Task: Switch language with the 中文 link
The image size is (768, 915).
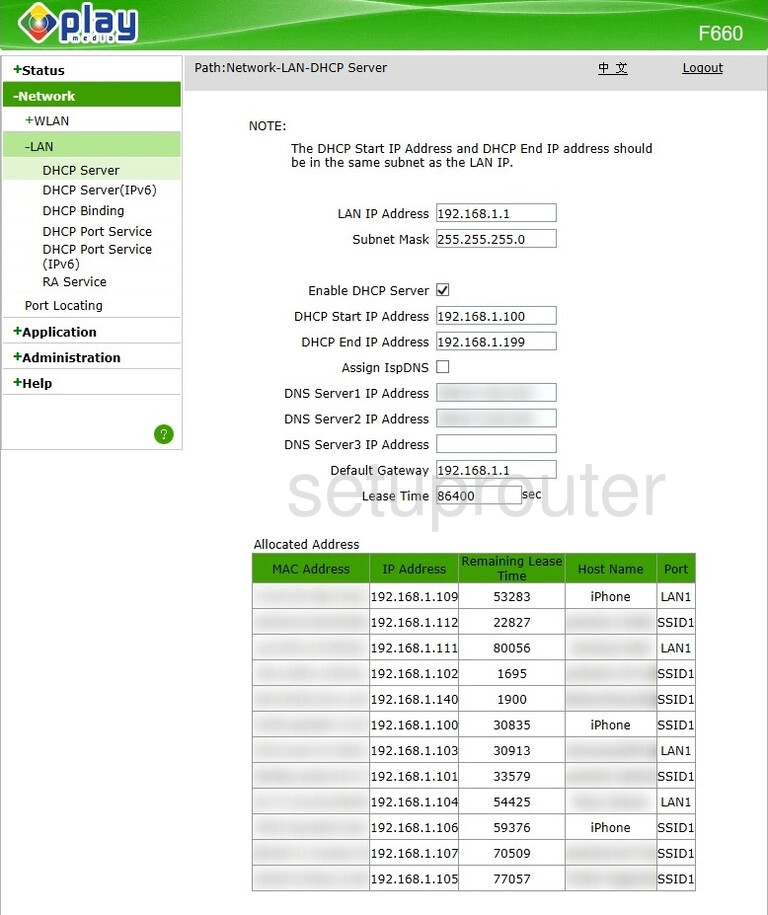Action: [612, 68]
